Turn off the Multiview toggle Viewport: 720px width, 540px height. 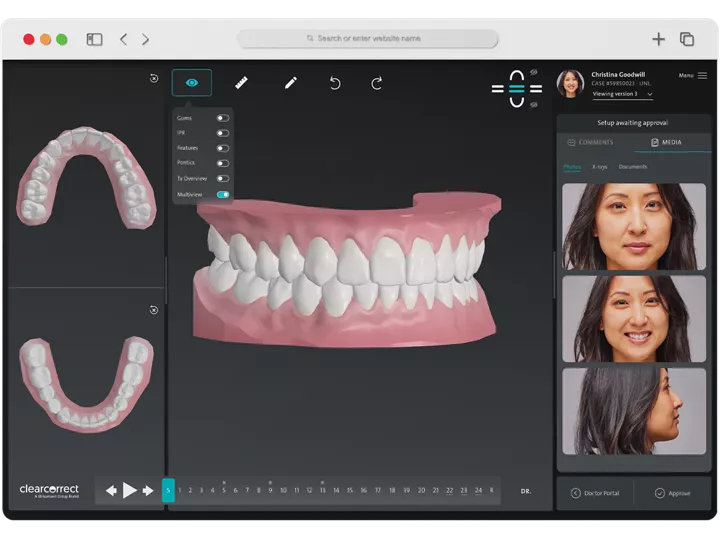pos(222,194)
